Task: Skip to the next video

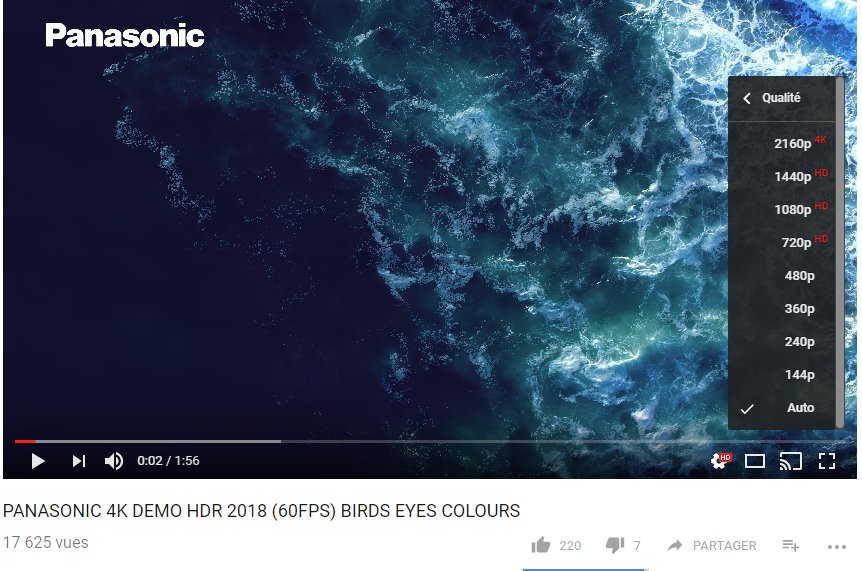Action: 79,461
